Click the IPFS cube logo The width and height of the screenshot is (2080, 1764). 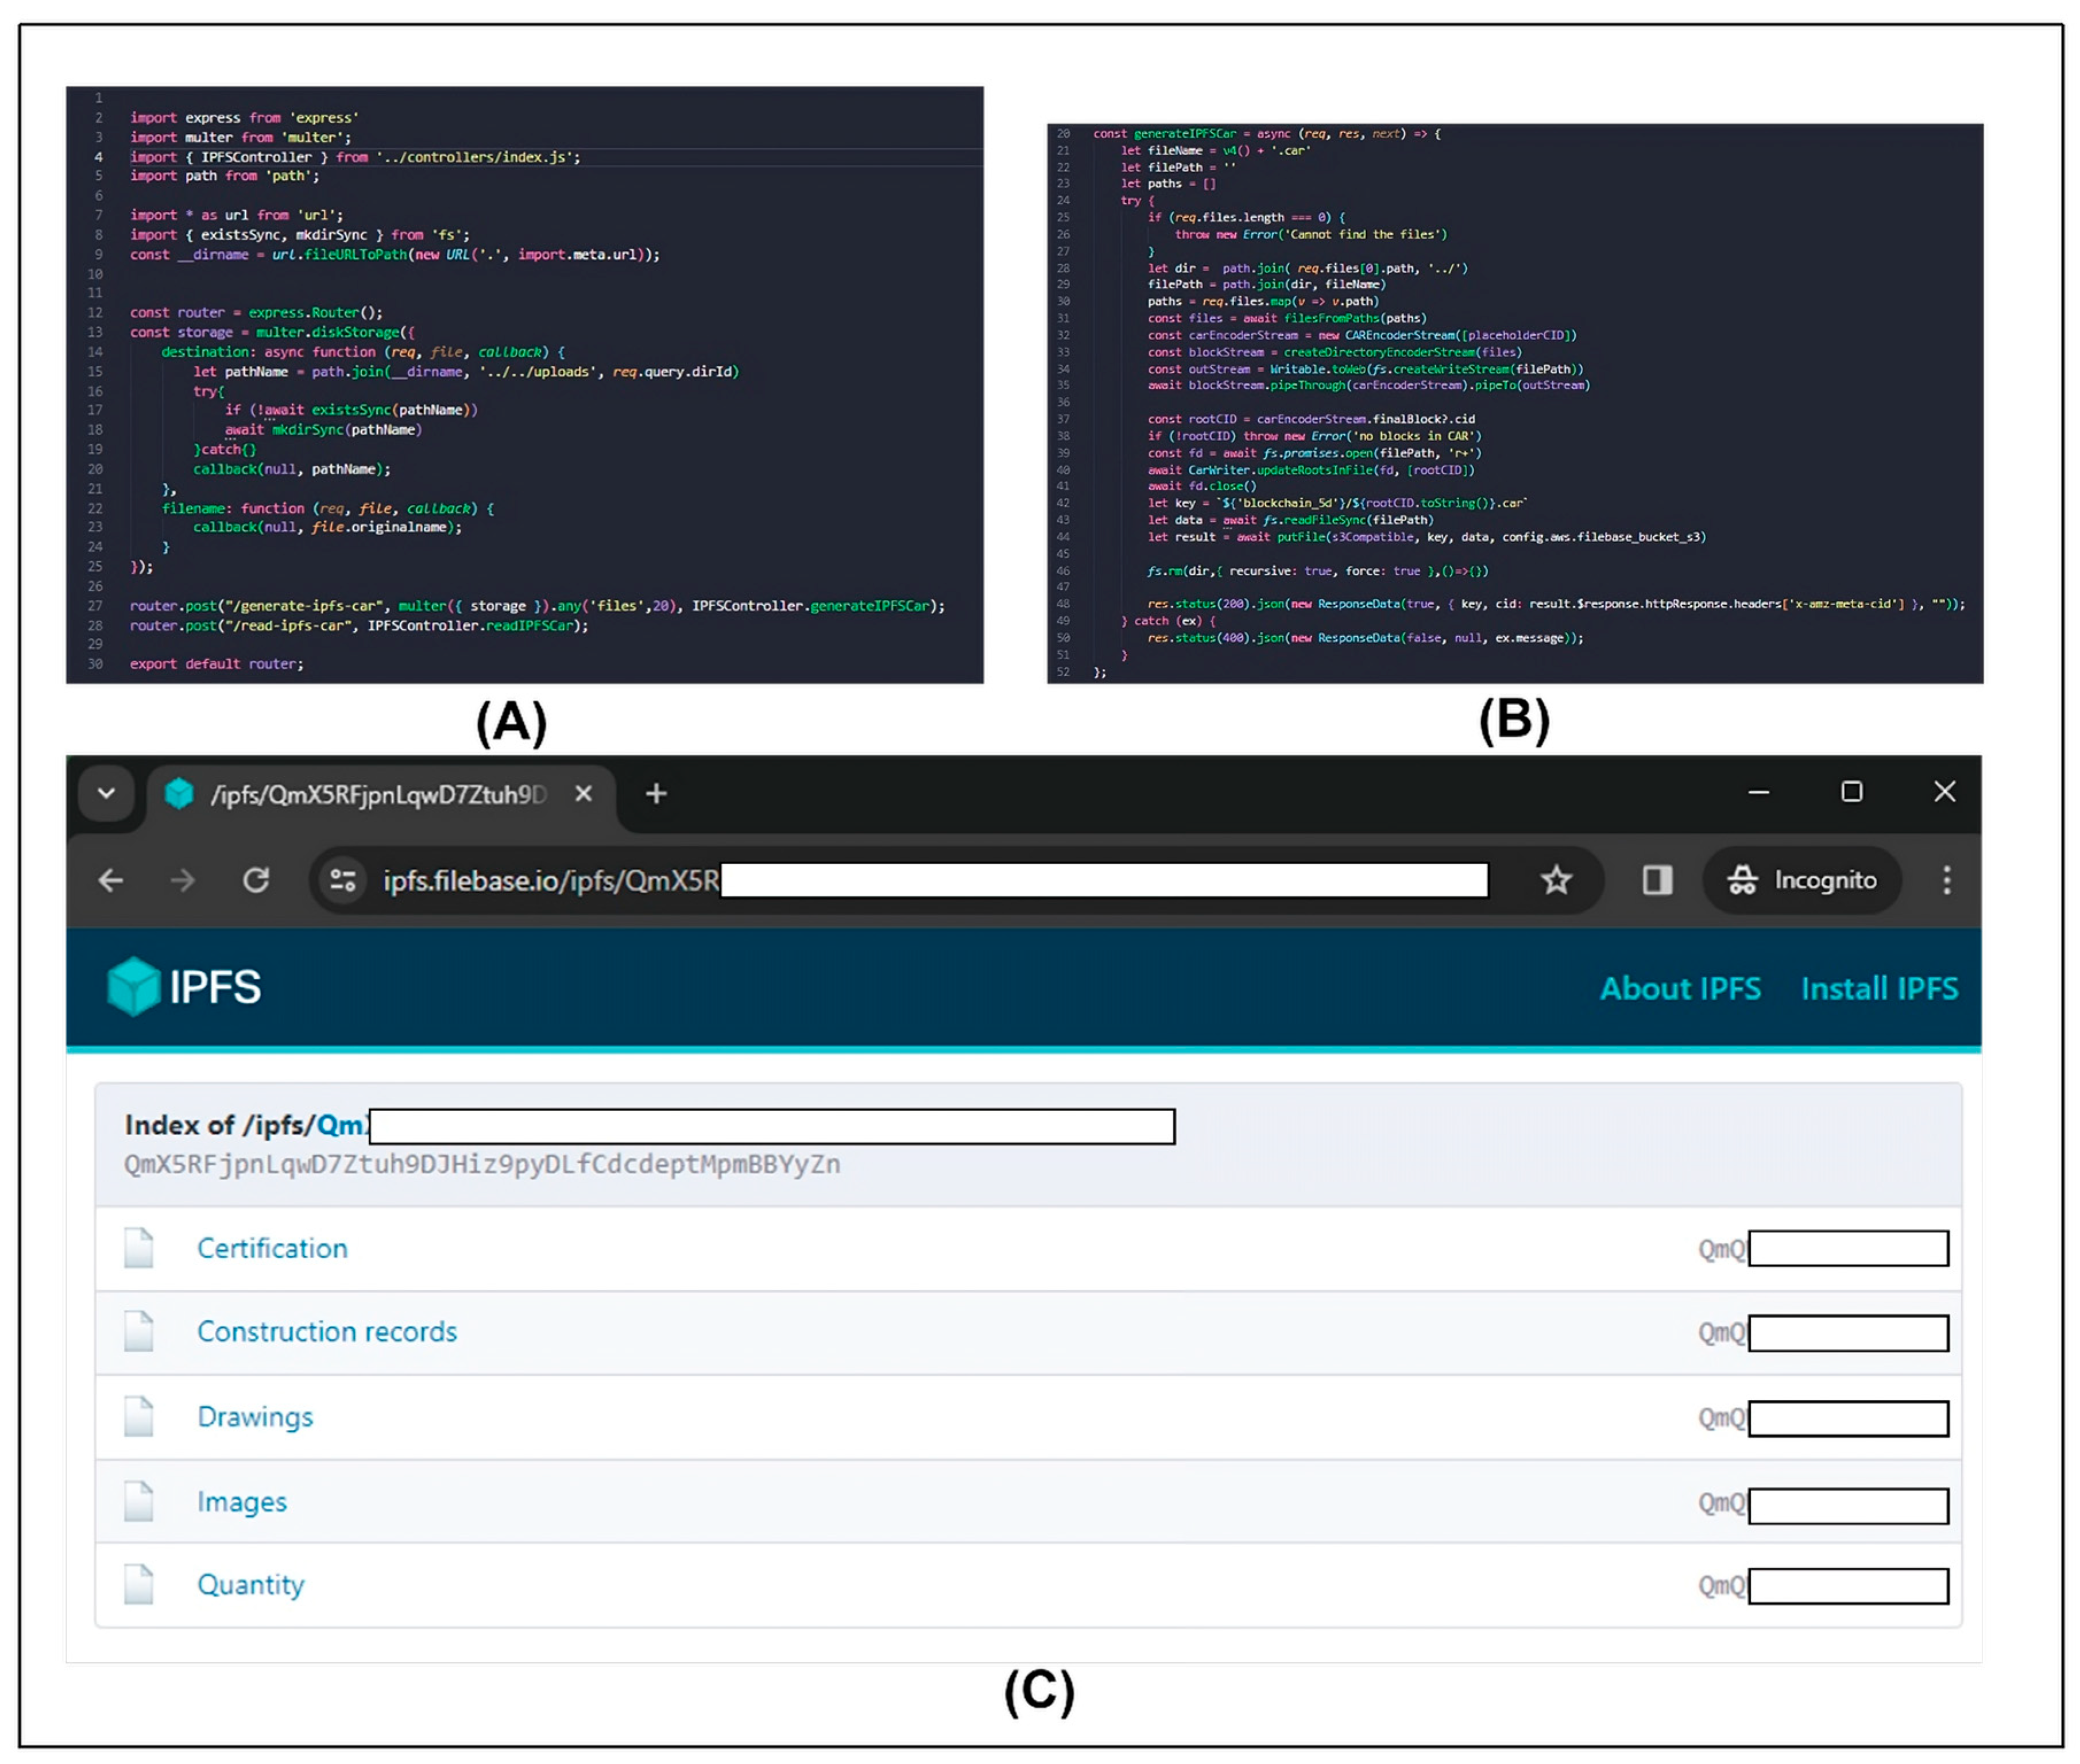[134, 986]
